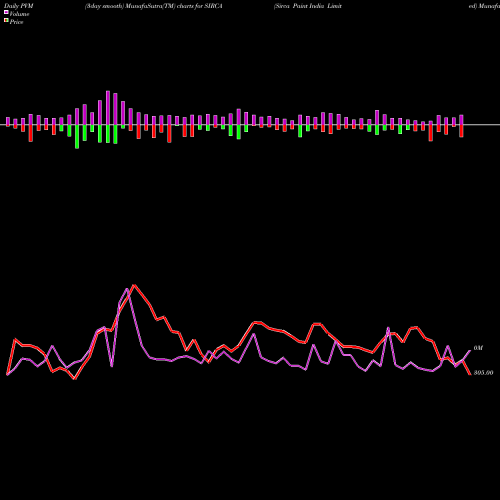Image resolution: width=500 pixels, height=500 pixels.
Task: Click the 305.00 price axis label
Action: 483,373
